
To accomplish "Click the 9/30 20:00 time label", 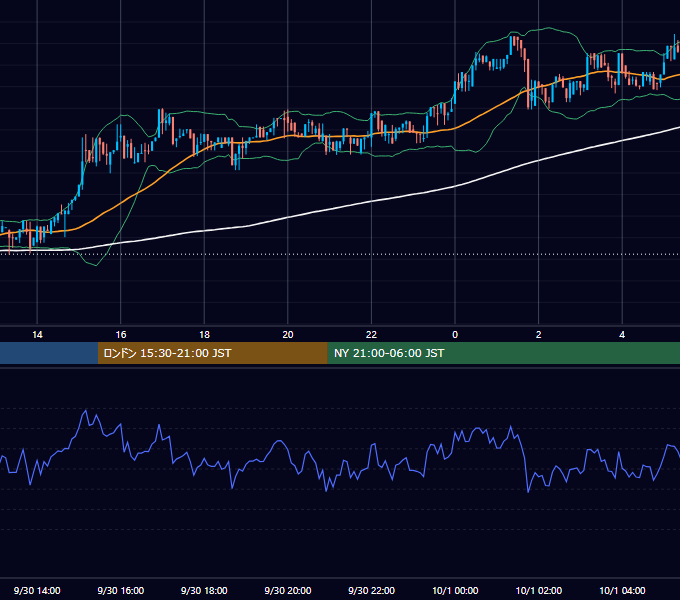I will [x=288, y=590].
